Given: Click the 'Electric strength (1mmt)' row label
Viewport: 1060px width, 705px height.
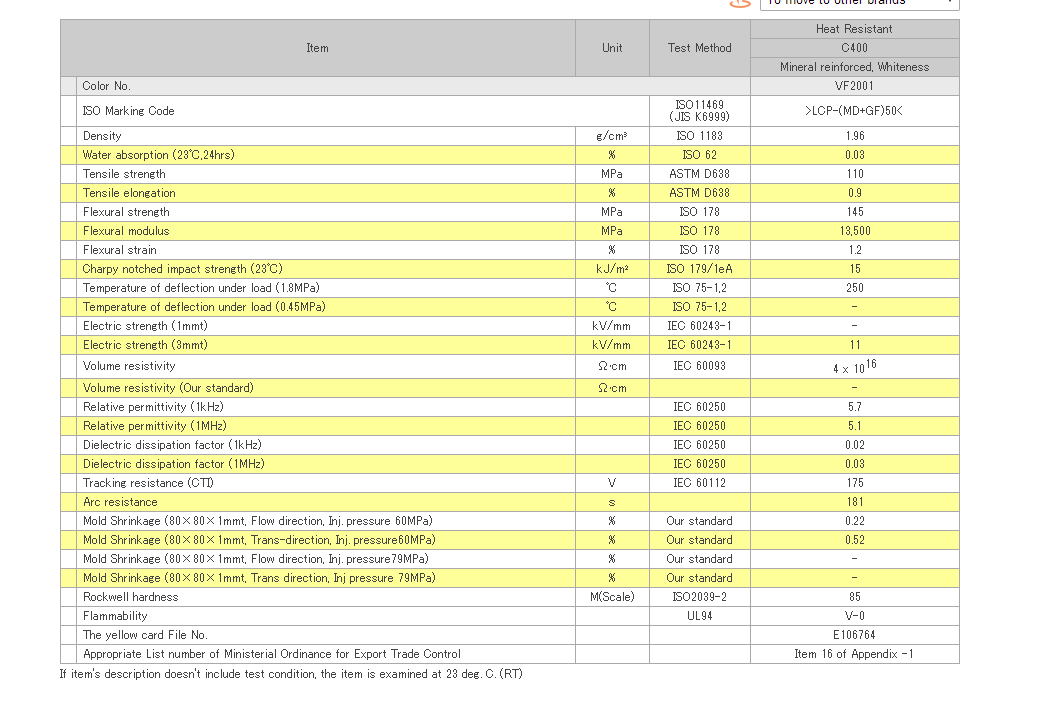Looking at the screenshot, I should pos(145,325).
